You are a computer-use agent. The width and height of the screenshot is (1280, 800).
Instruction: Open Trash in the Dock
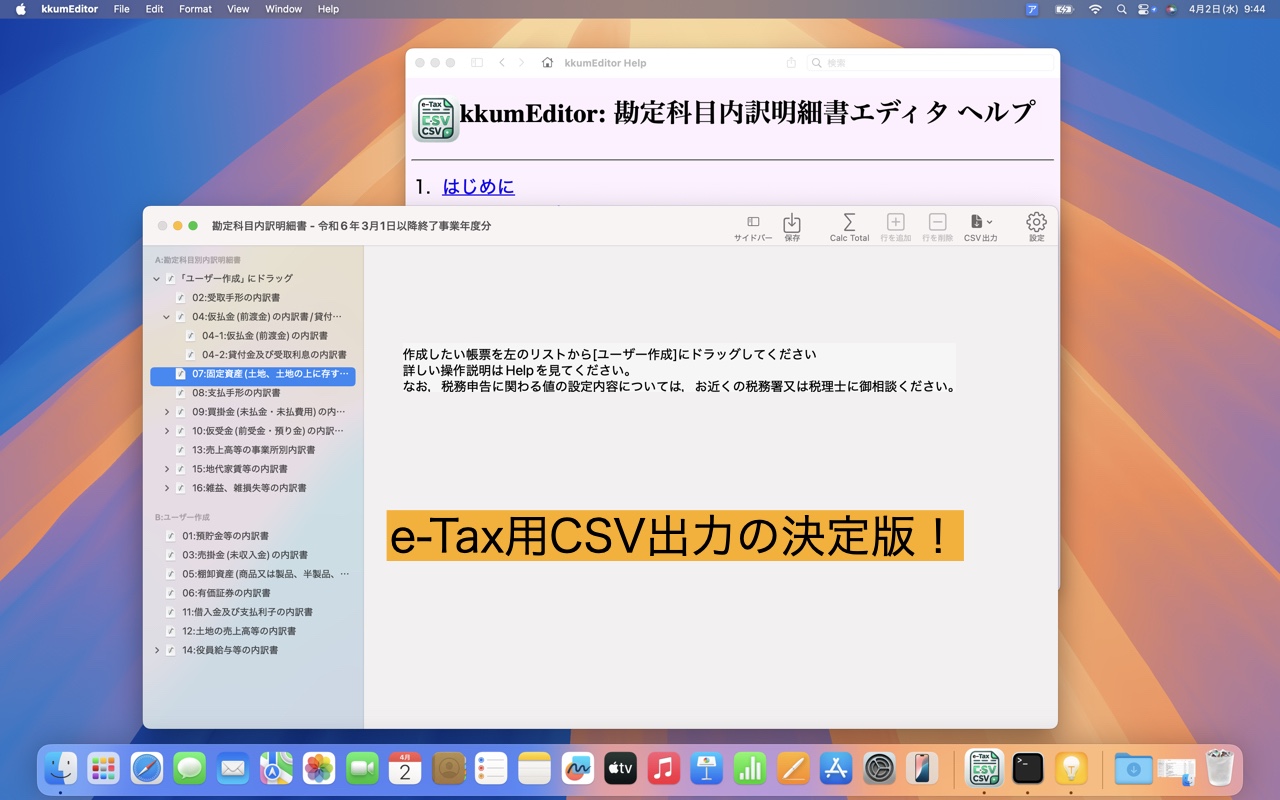tap(1220, 768)
